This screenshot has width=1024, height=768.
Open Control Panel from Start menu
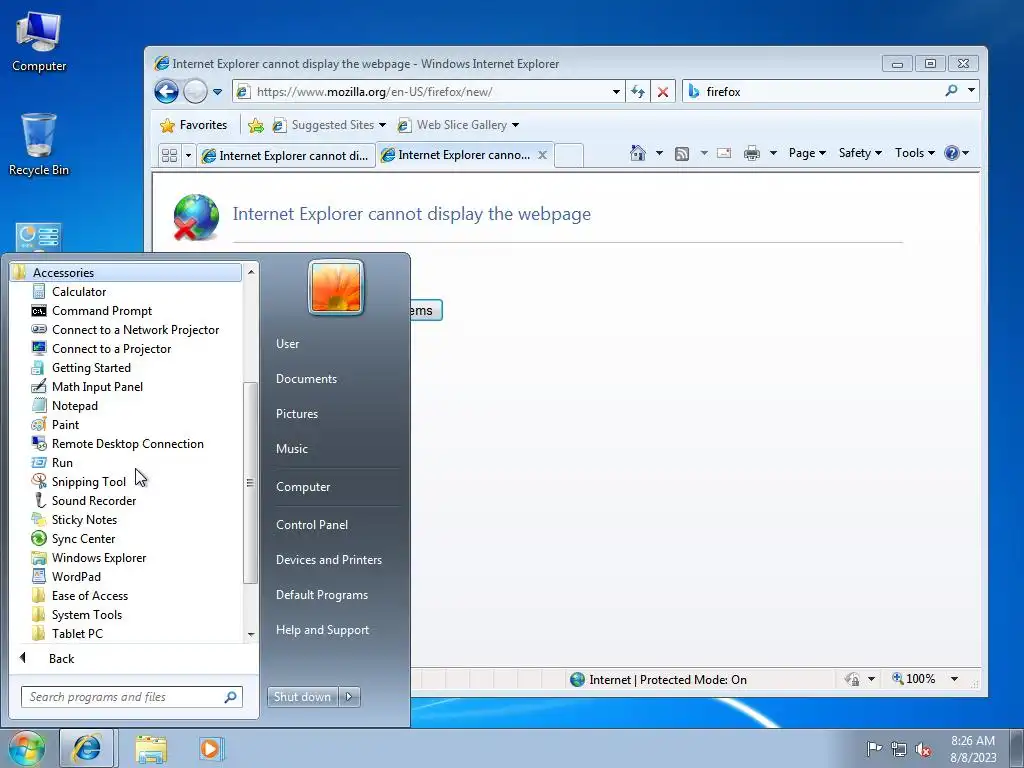(x=312, y=524)
